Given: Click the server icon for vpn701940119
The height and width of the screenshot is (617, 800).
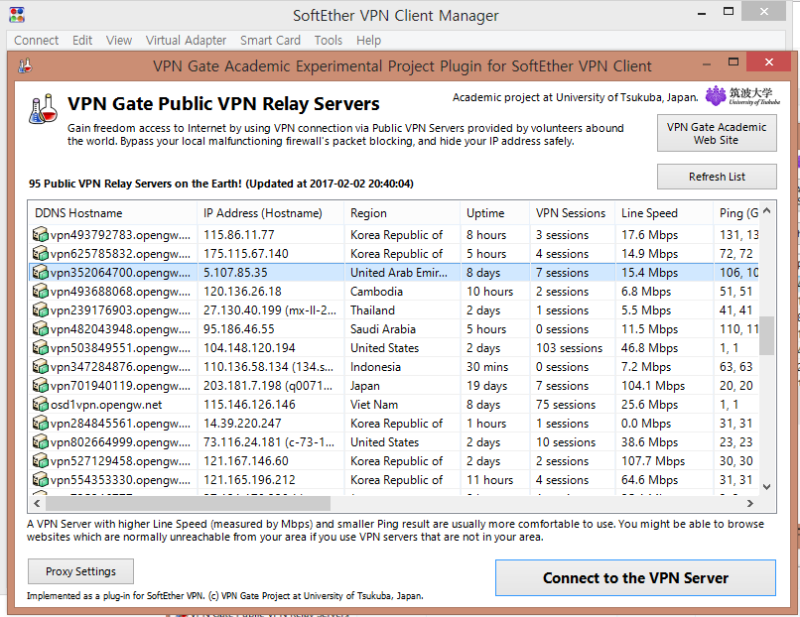Looking at the screenshot, I should [x=40, y=386].
